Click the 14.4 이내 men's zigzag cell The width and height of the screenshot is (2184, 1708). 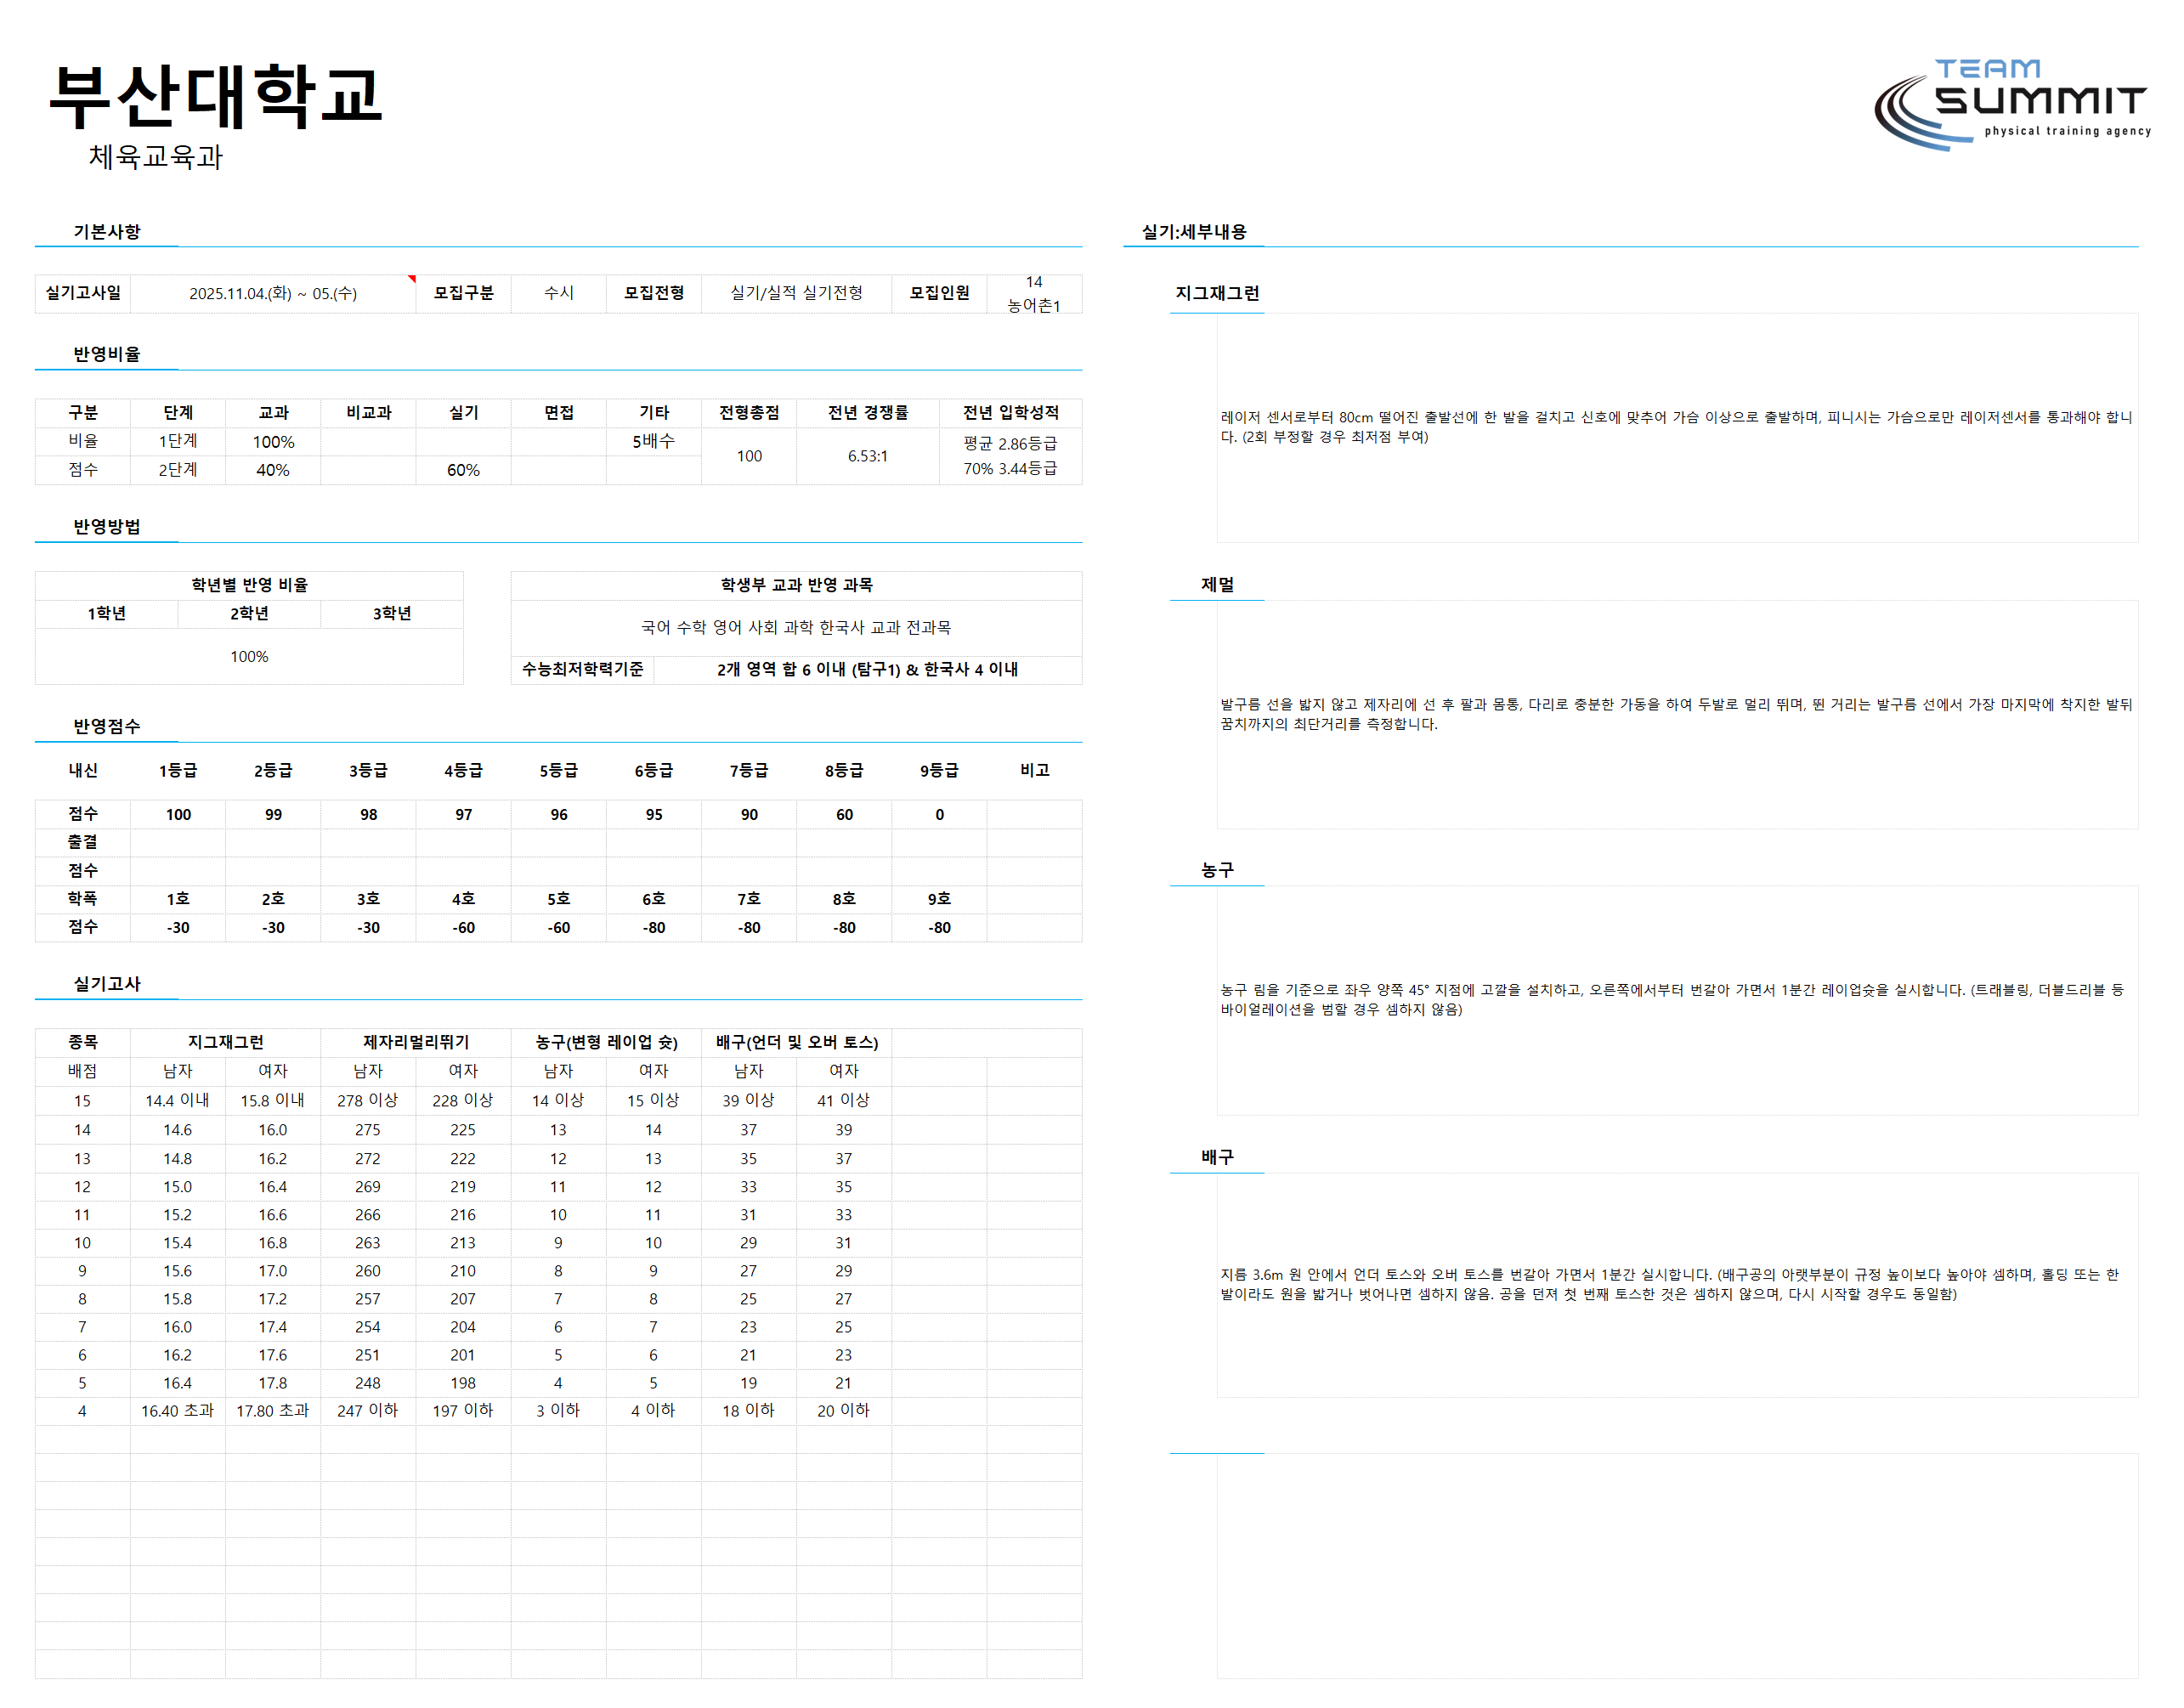pyautogui.click(x=178, y=1100)
